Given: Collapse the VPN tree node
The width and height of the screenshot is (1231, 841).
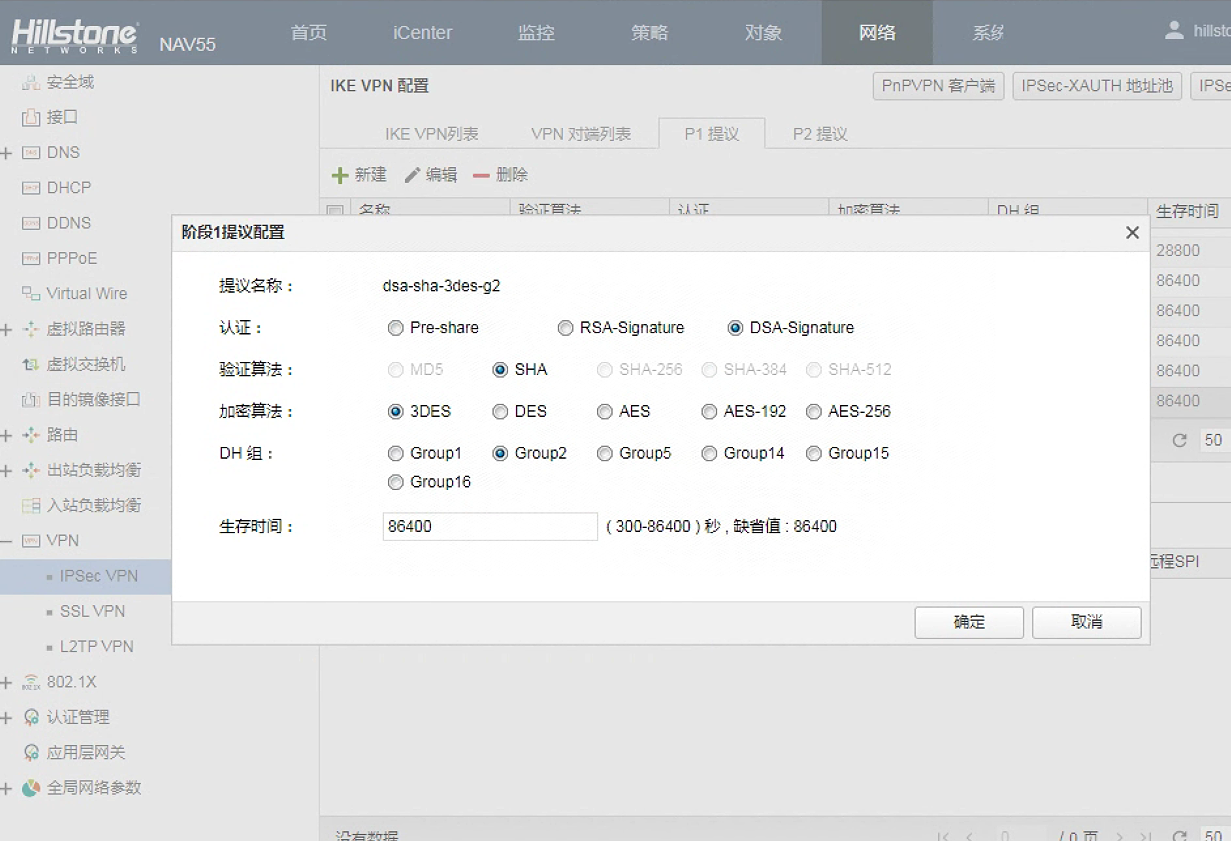Looking at the screenshot, I should coord(7,541).
